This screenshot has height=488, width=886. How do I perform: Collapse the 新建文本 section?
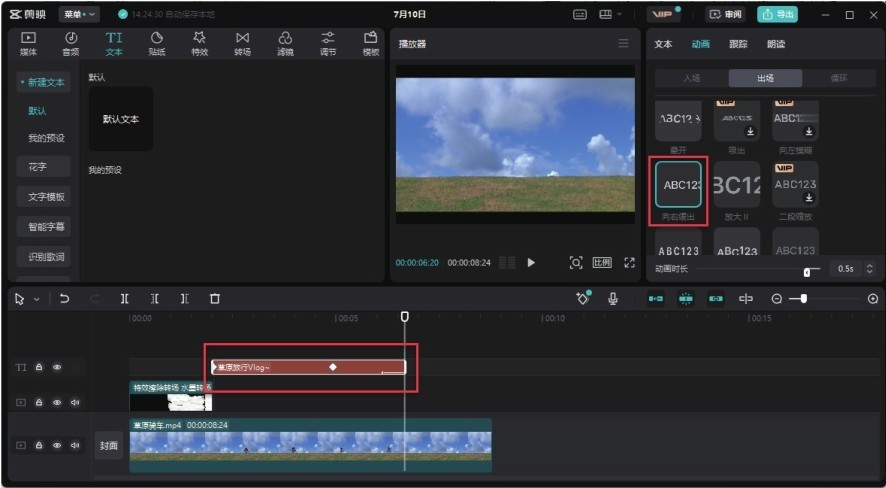[44, 82]
